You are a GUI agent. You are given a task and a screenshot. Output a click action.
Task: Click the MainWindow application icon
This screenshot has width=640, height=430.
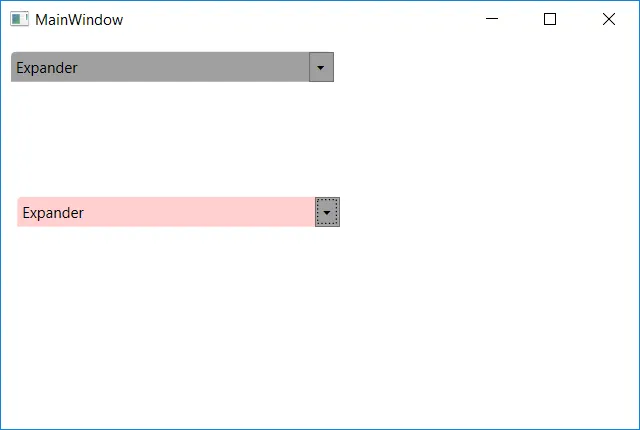[x=19, y=19]
